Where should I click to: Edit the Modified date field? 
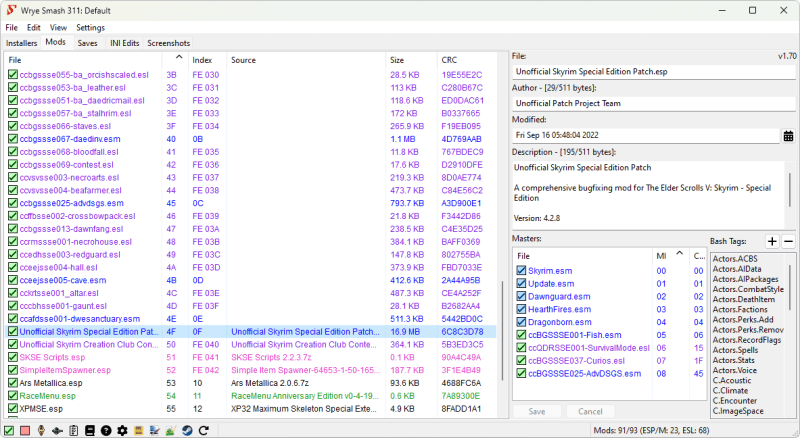646,135
